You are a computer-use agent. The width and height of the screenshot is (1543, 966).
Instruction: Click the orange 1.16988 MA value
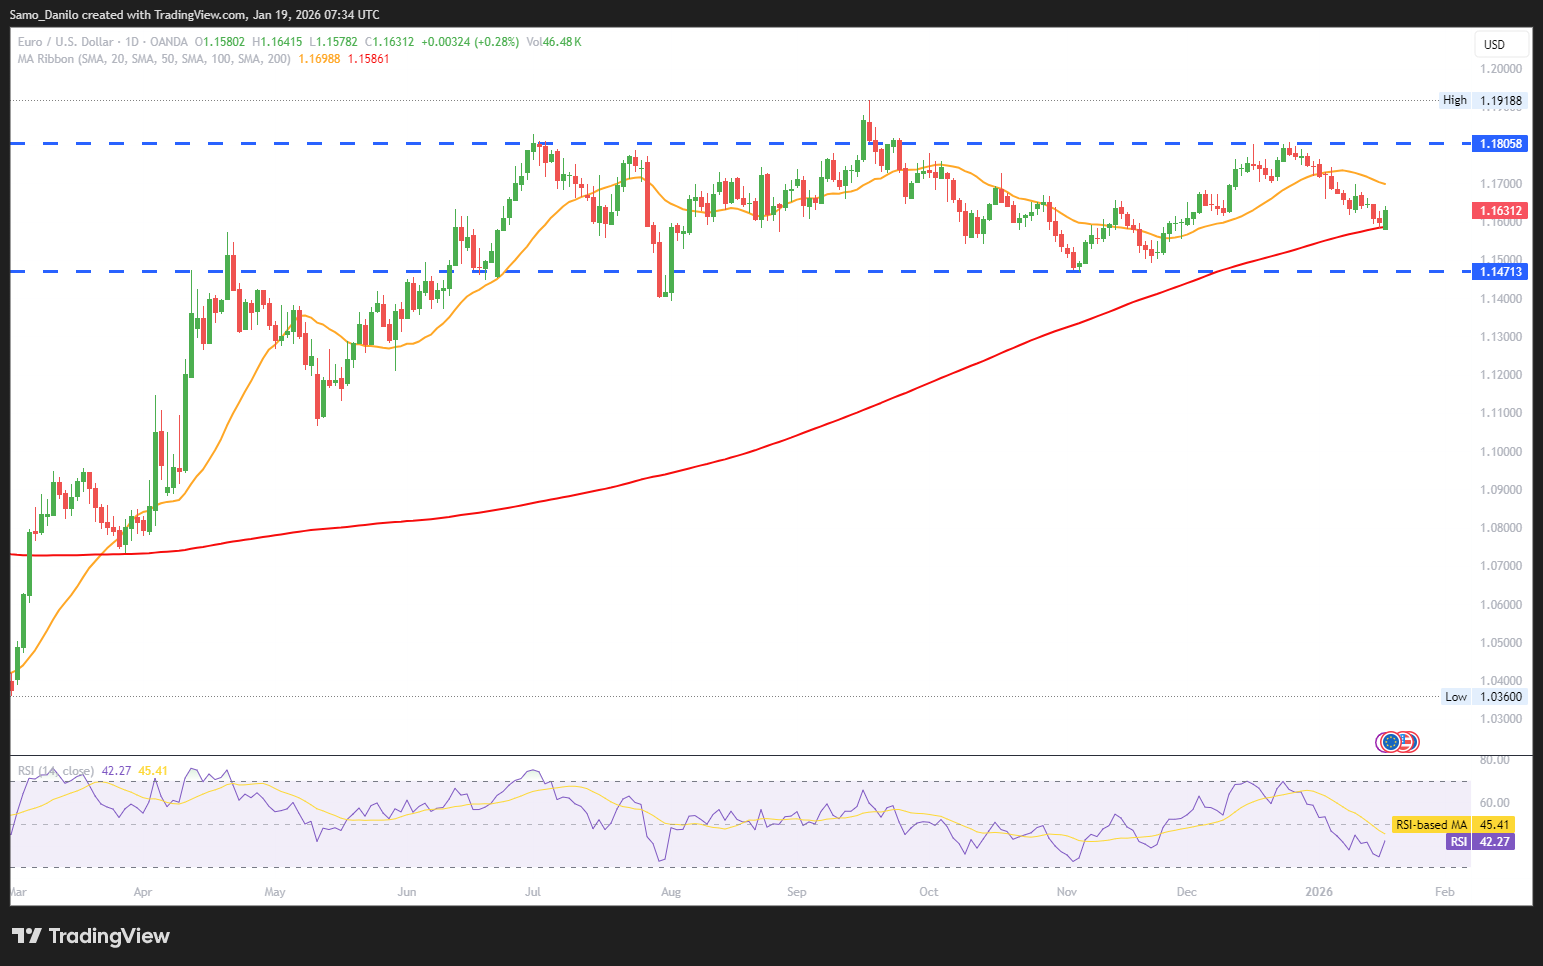(x=319, y=59)
